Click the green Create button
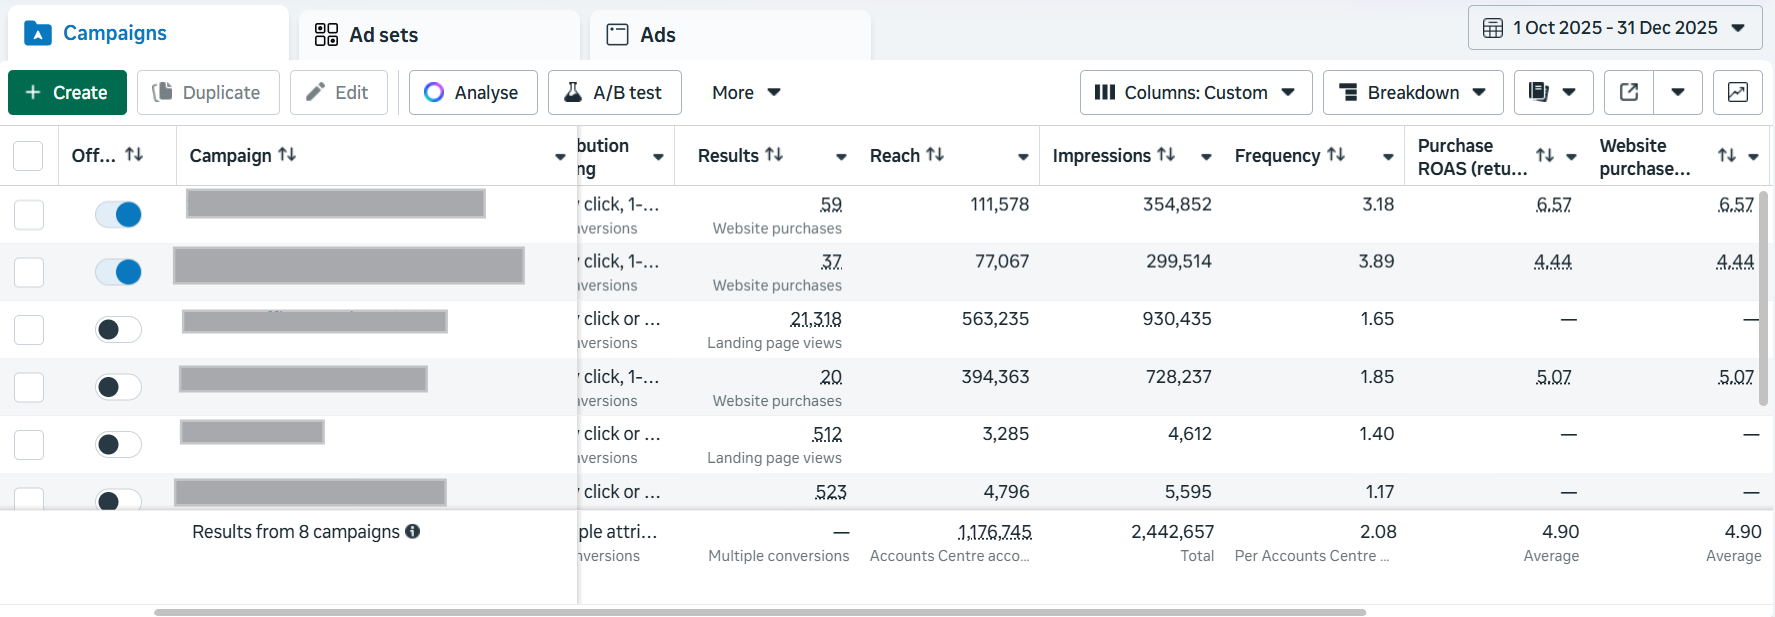Viewport: 1775px width, 617px height. 67,92
